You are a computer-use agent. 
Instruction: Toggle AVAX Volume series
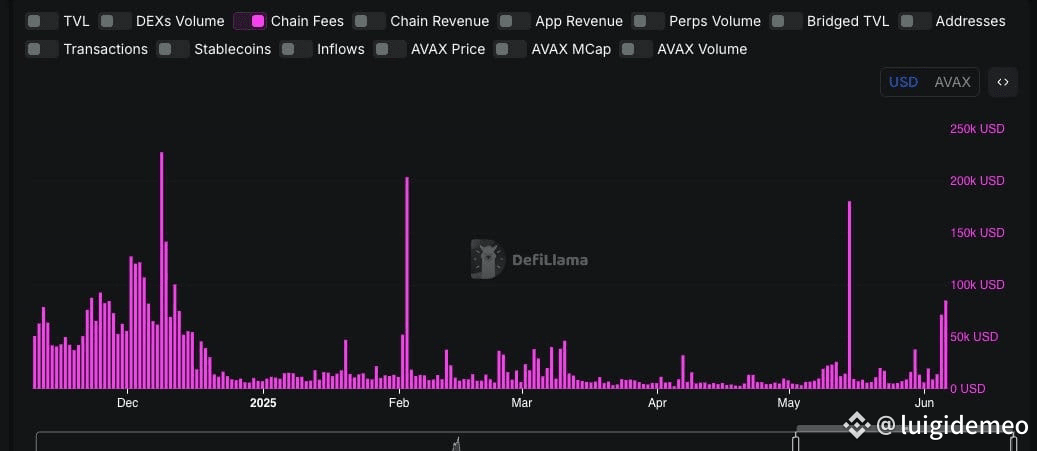(636, 49)
